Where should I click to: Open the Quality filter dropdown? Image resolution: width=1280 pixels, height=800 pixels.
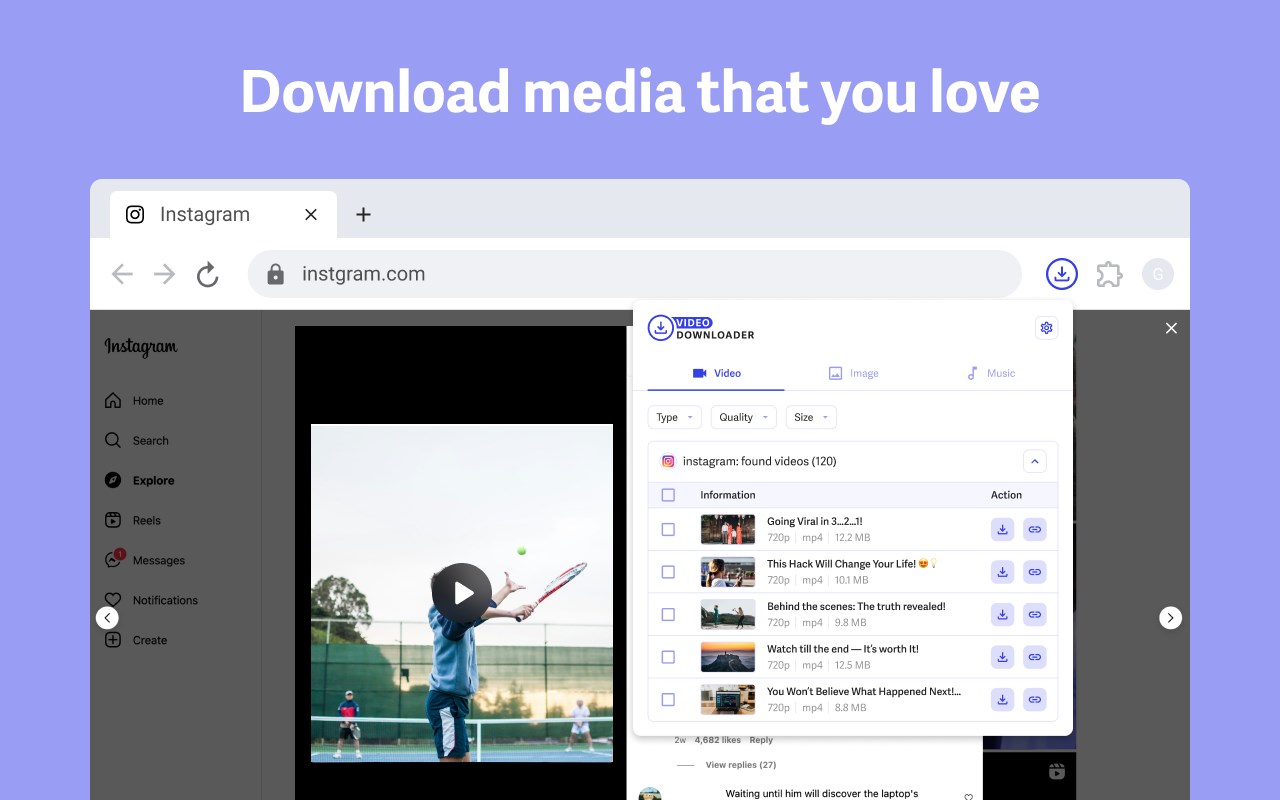click(743, 417)
